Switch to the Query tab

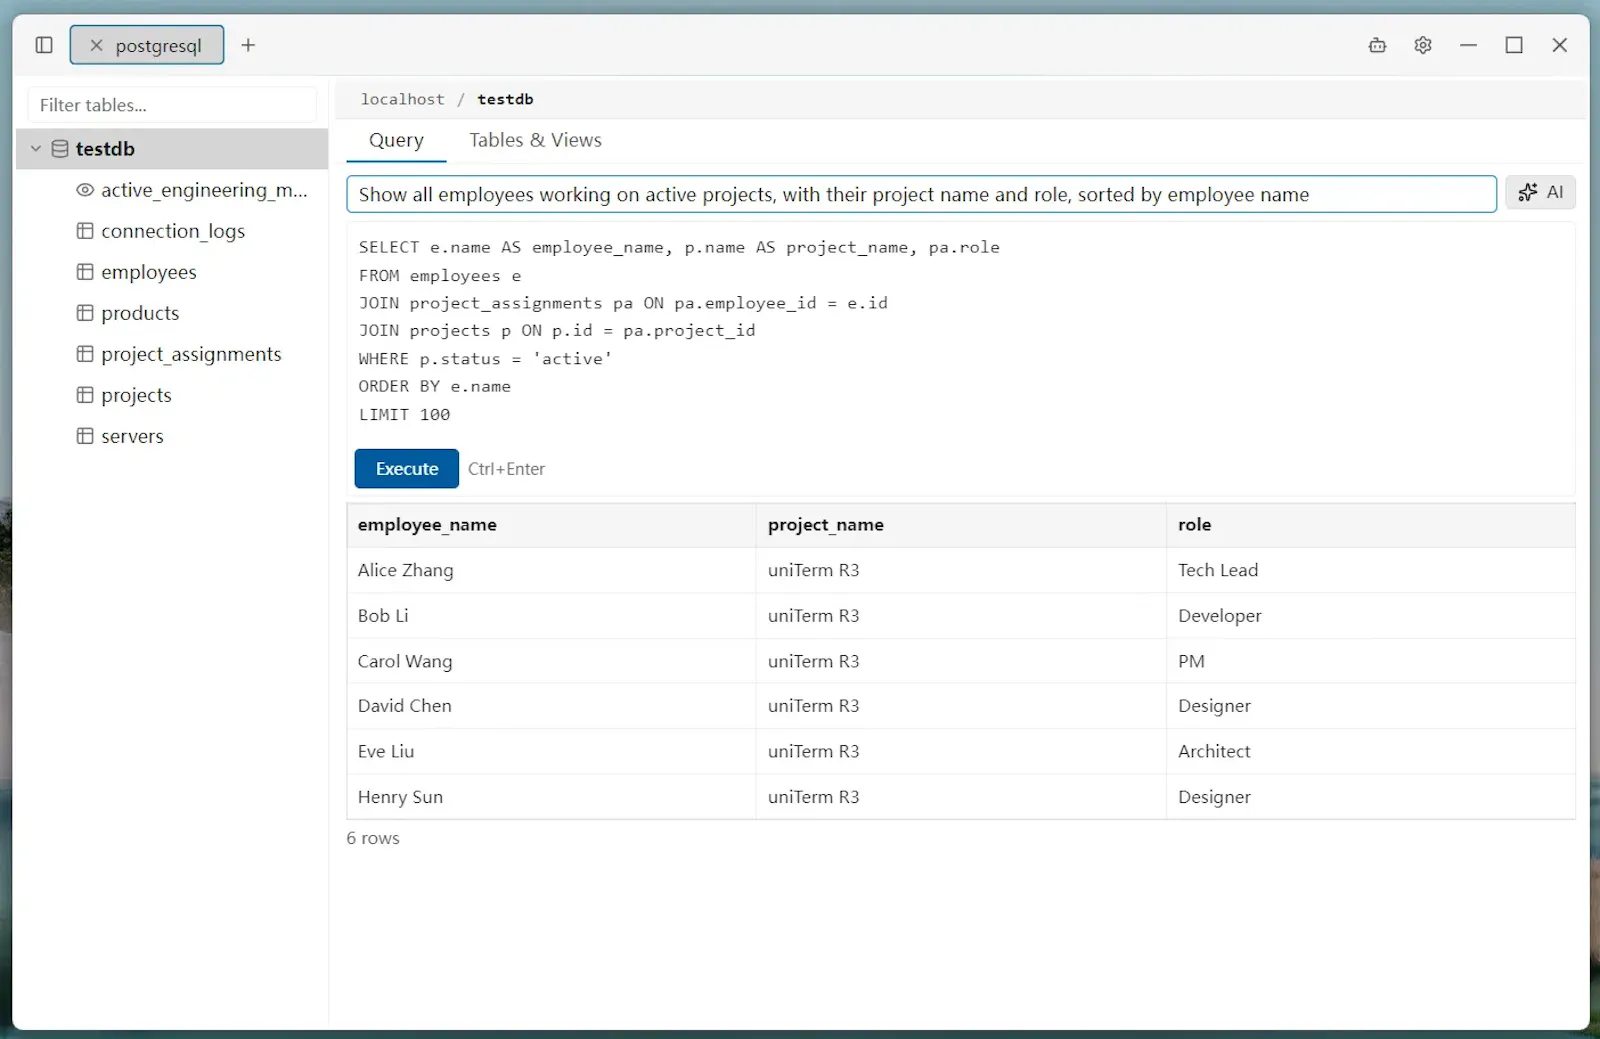click(x=396, y=141)
